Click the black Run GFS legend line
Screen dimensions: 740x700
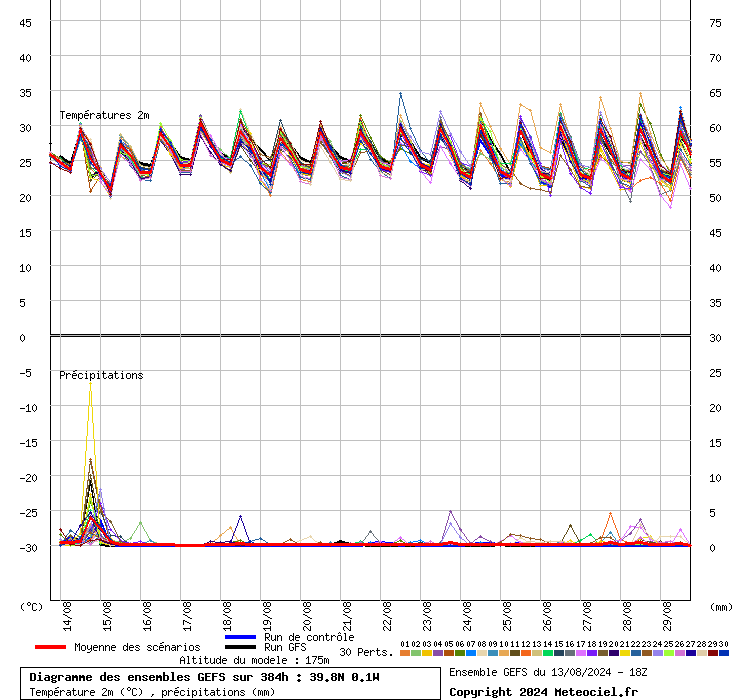click(240, 647)
